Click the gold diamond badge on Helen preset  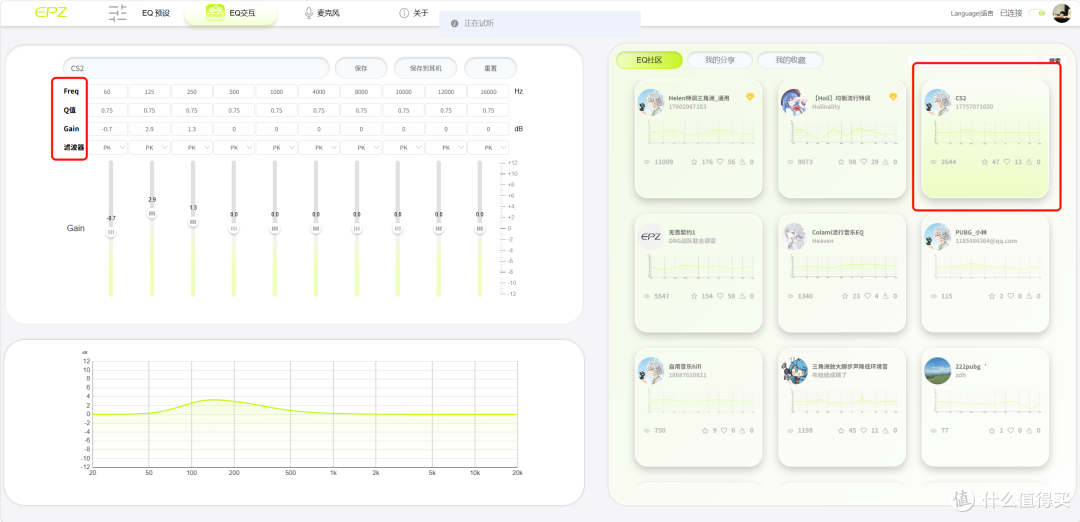(x=750, y=97)
